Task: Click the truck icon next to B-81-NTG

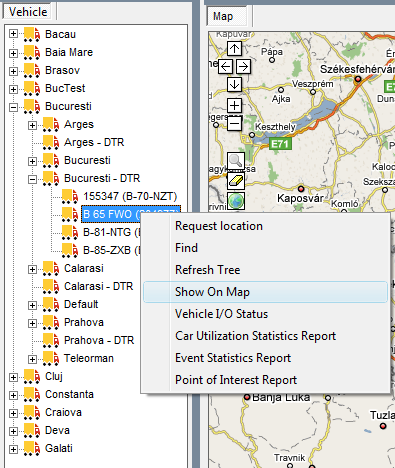Action: [x=70, y=232]
